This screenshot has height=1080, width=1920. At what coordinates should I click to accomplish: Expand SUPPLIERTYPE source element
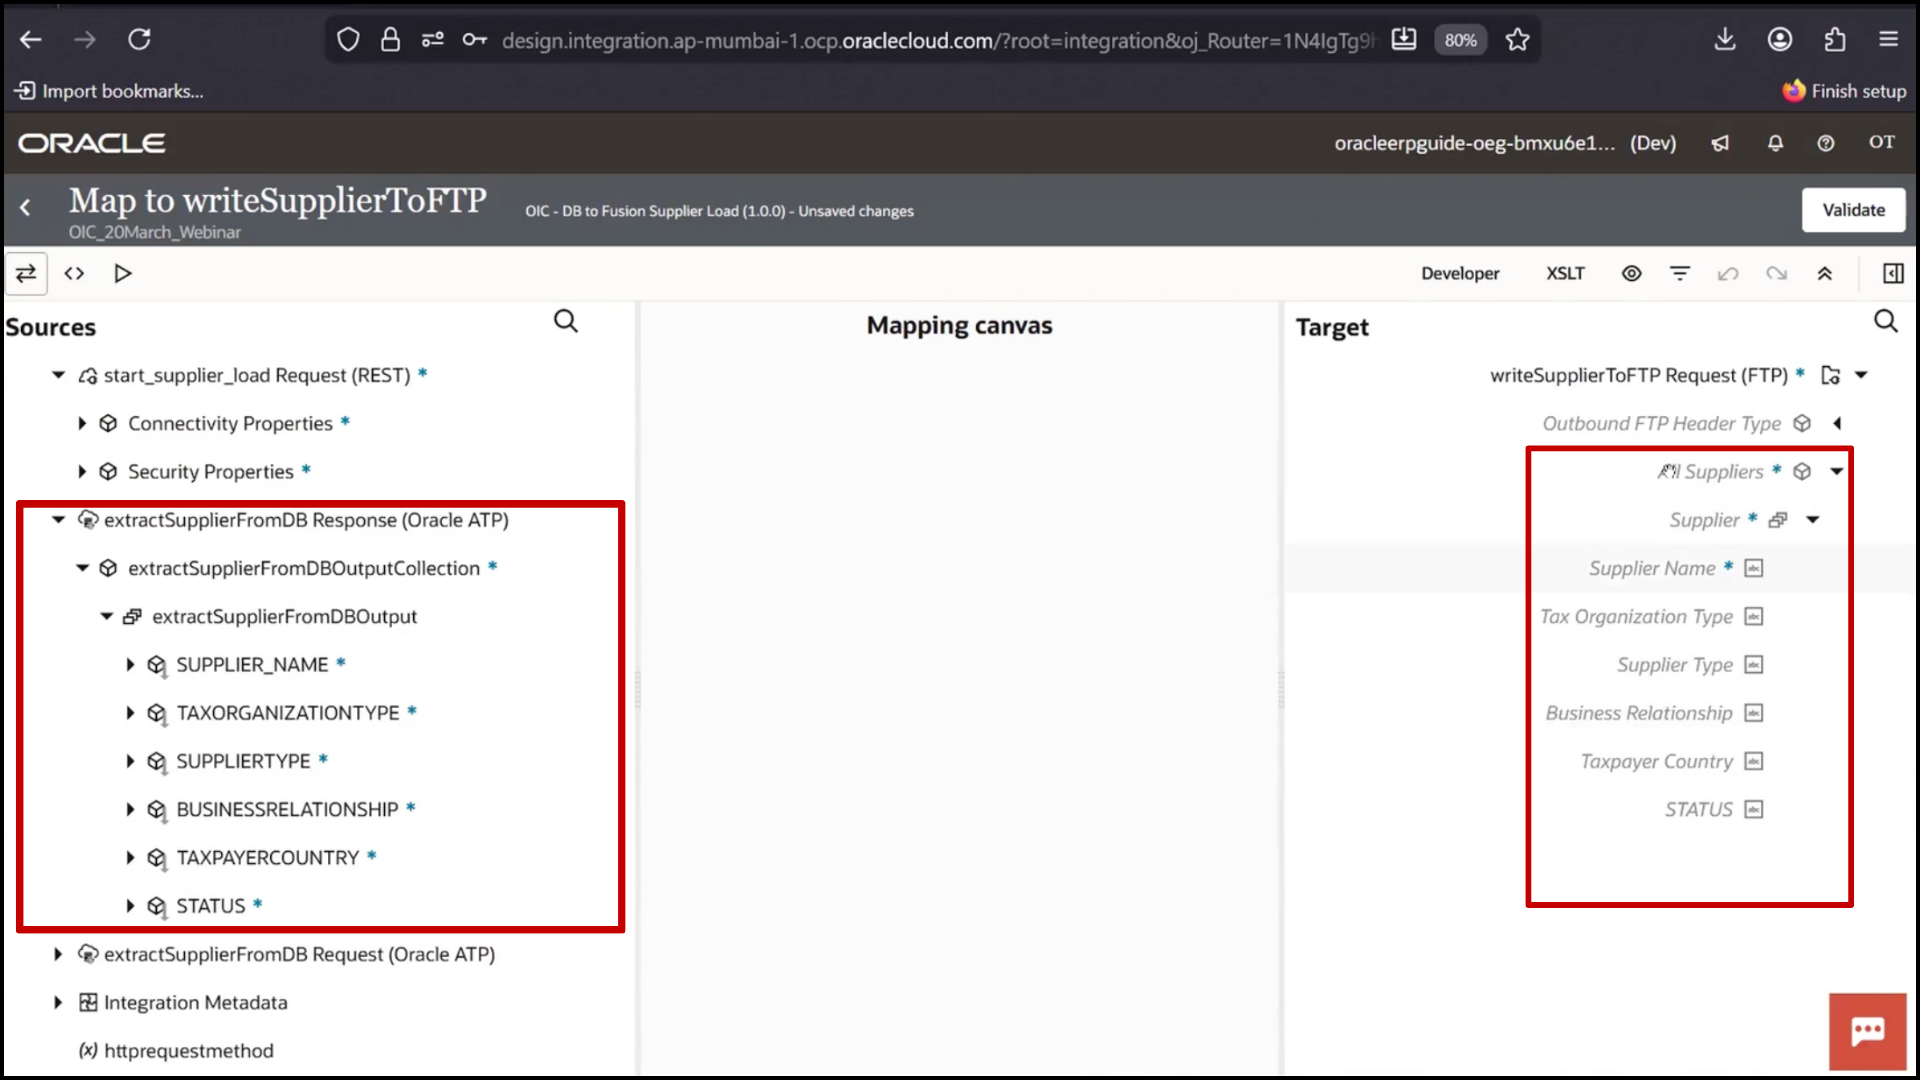(130, 761)
